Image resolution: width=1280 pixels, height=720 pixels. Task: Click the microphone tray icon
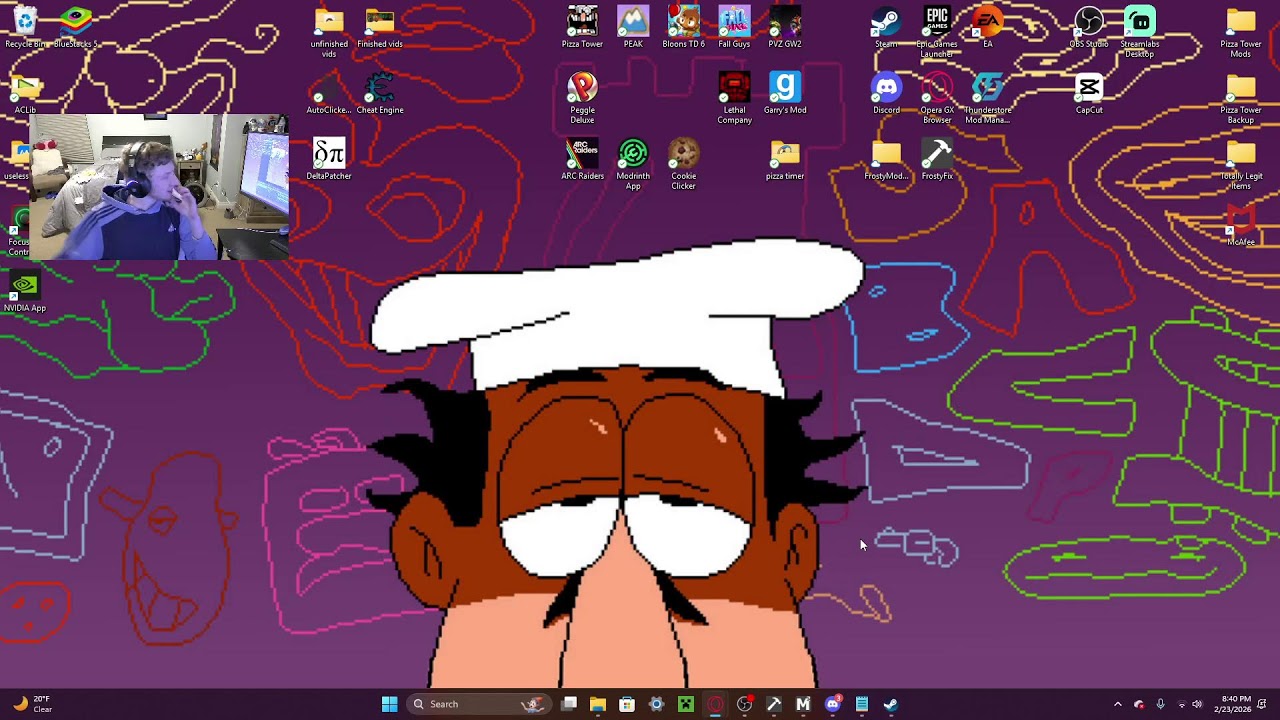pyautogui.click(x=1160, y=704)
